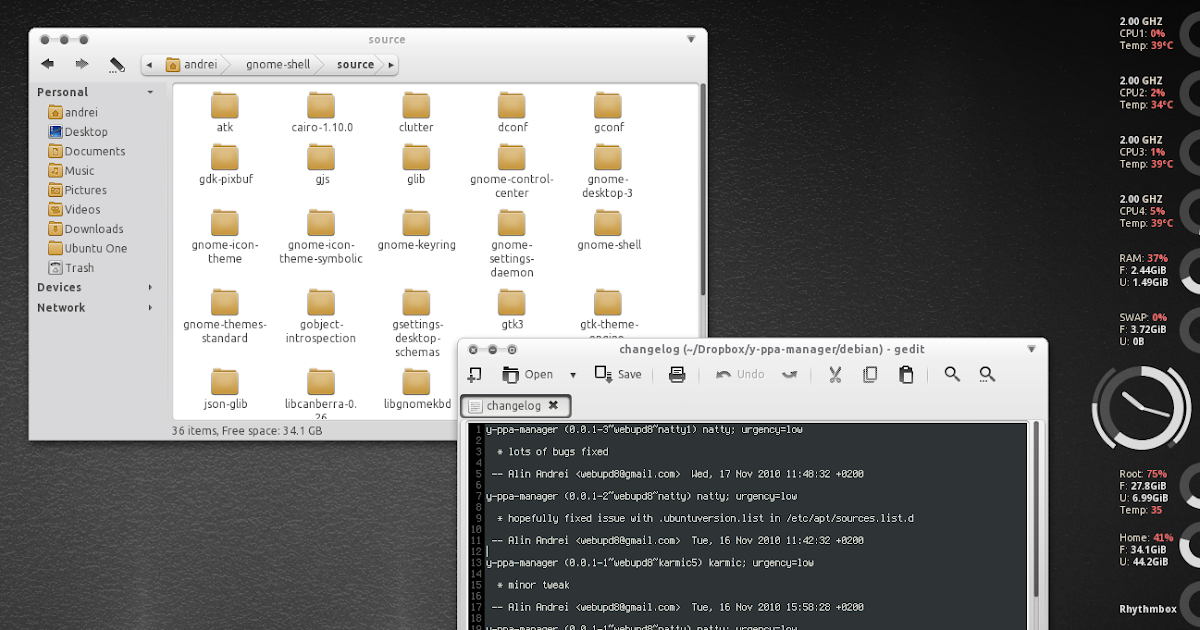Print the changelog document
The image size is (1200, 630).
tap(677, 374)
